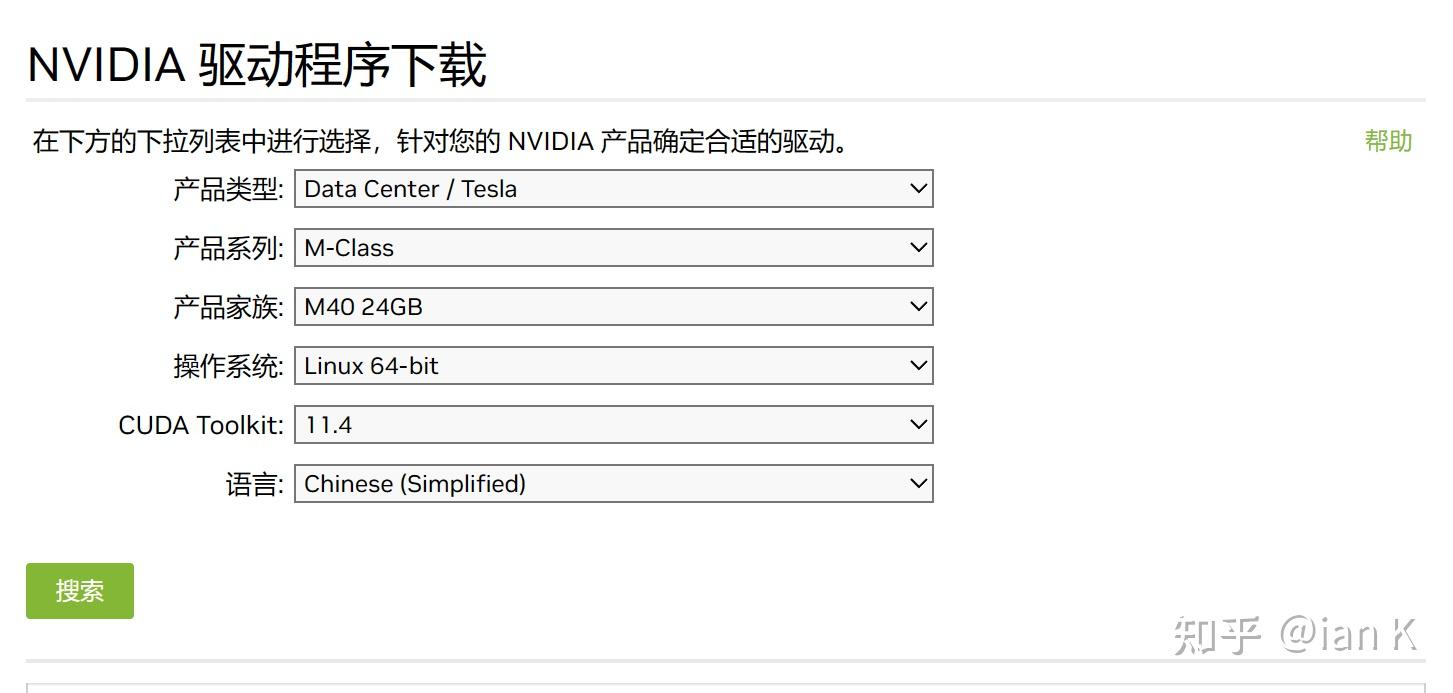
Task: Select the 操作系统 Linux 64-bit combo box
Action: (612, 366)
